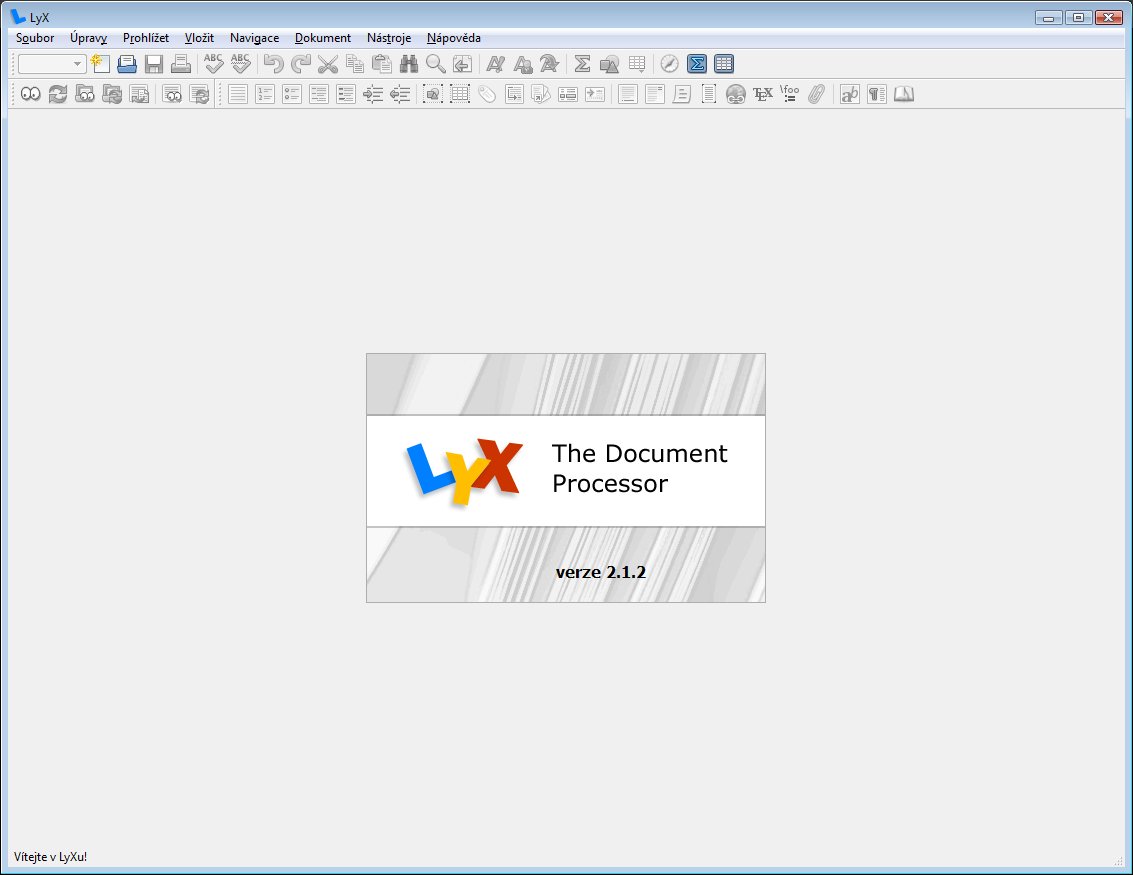Image resolution: width=1133 pixels, height=875 pixels.
Task: Open the Vložit menu
Action: pos(199,38)
